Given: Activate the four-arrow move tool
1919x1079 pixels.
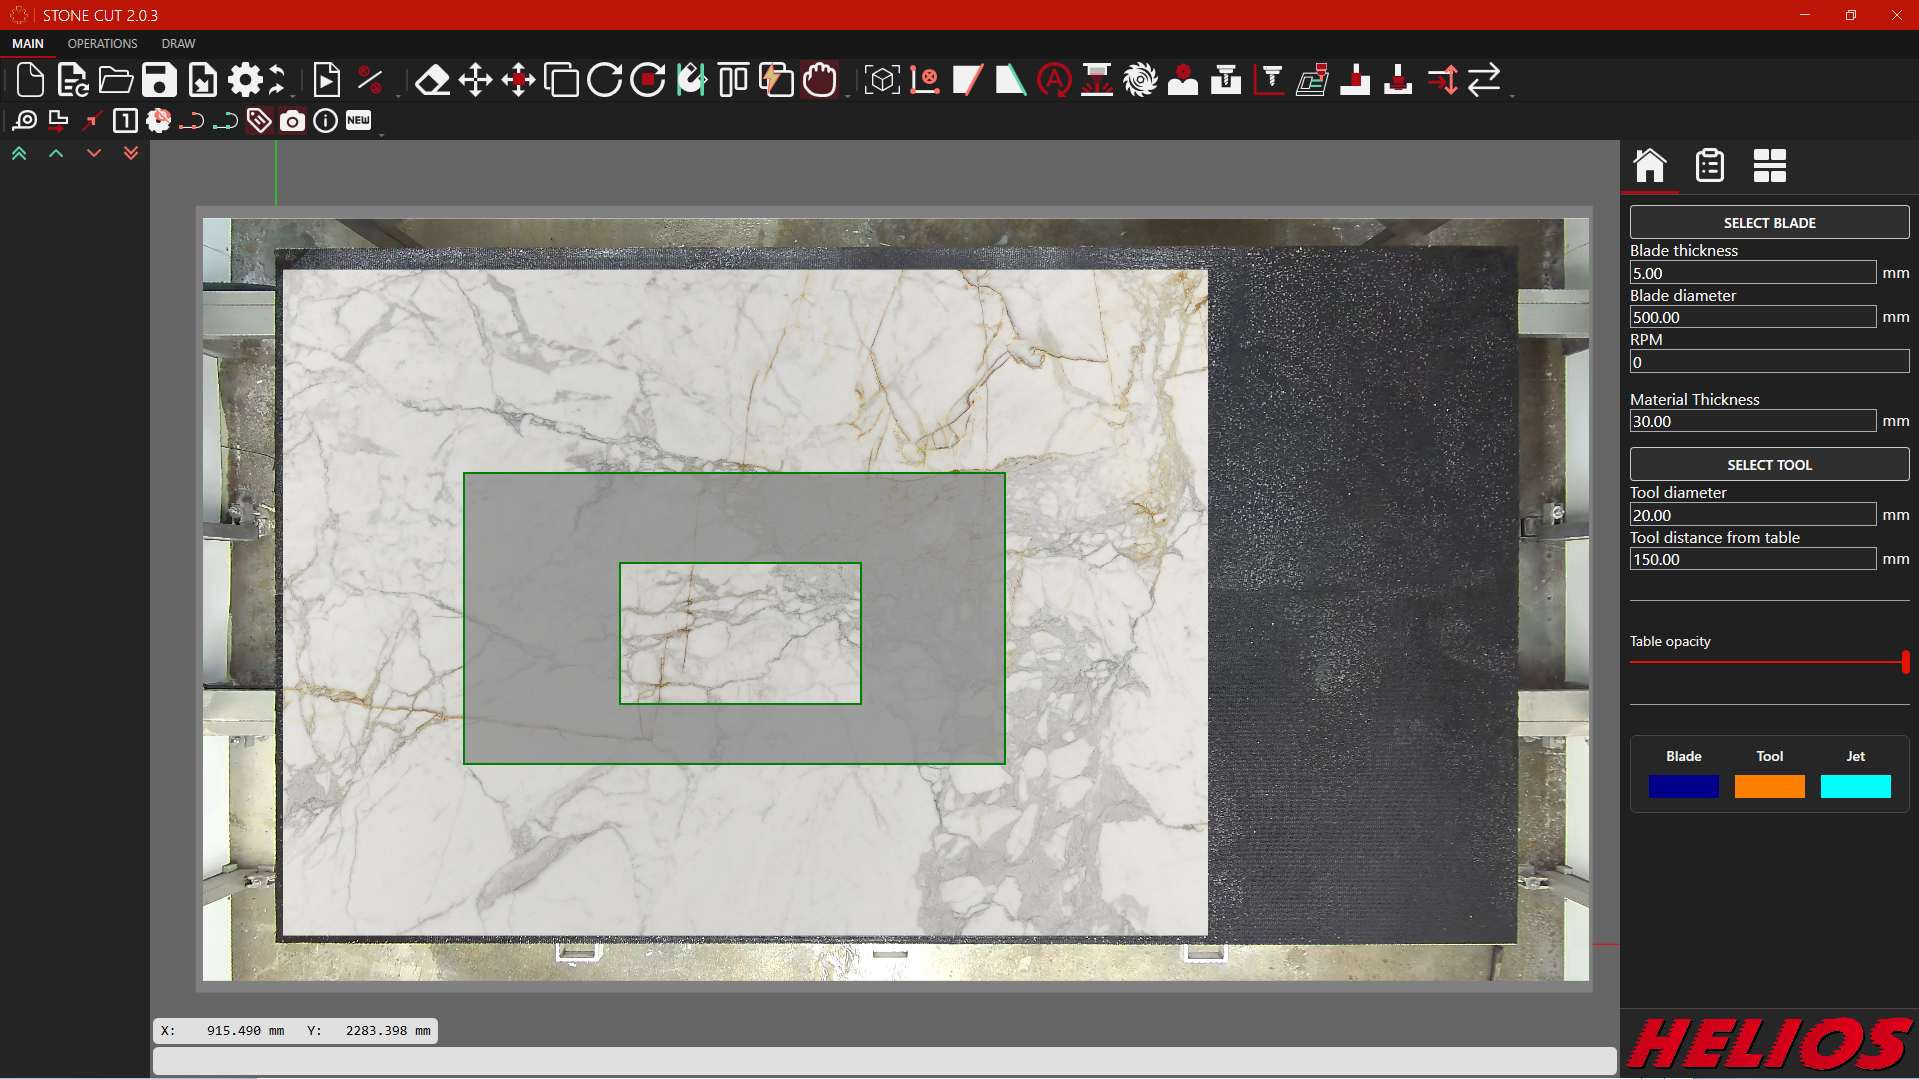Looking at the screenshot, I should (475, 80).
